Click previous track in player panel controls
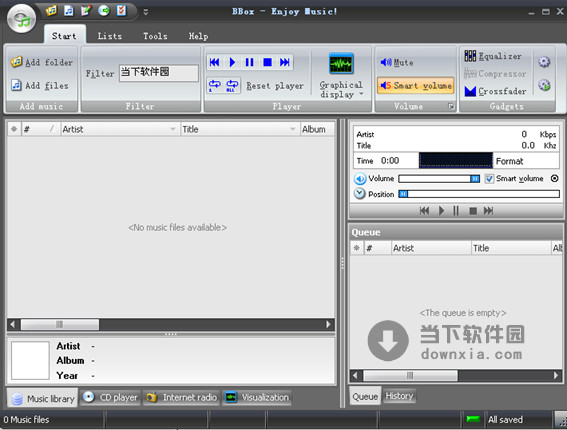Image resolution: width=567 pixels, height=430 pixels. click(x=425, y=210)
